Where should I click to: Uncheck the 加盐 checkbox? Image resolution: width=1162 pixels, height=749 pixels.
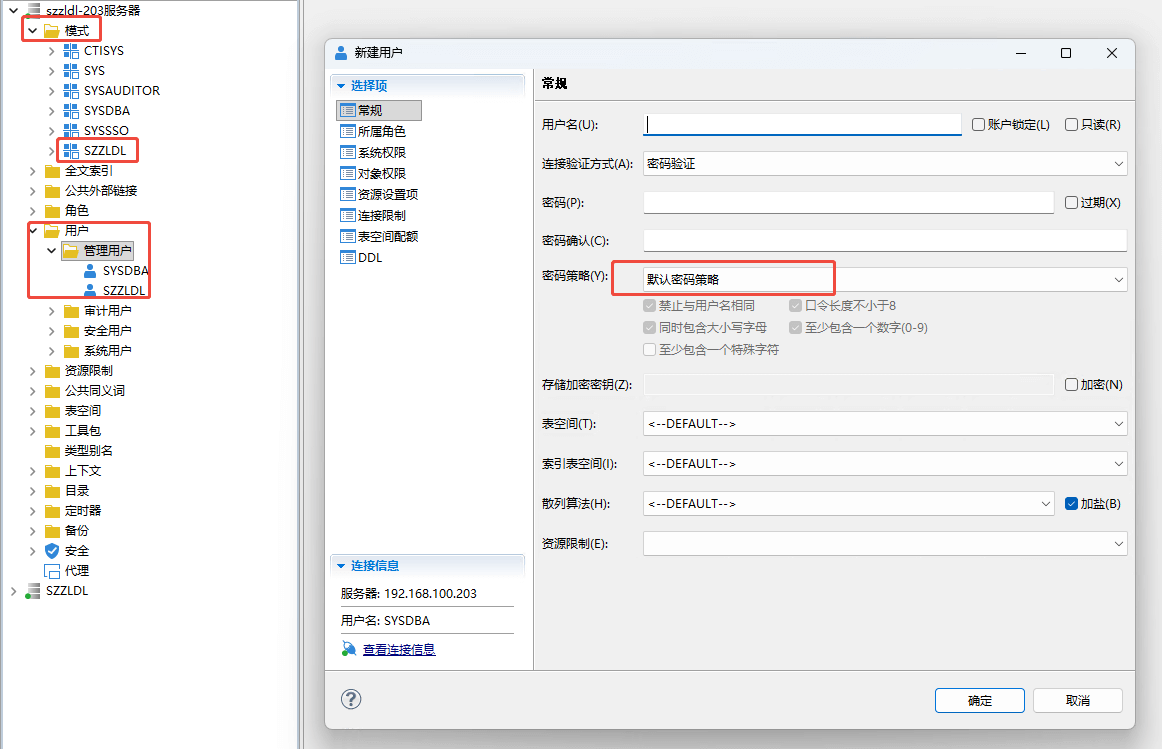[x=1071, y=504]
